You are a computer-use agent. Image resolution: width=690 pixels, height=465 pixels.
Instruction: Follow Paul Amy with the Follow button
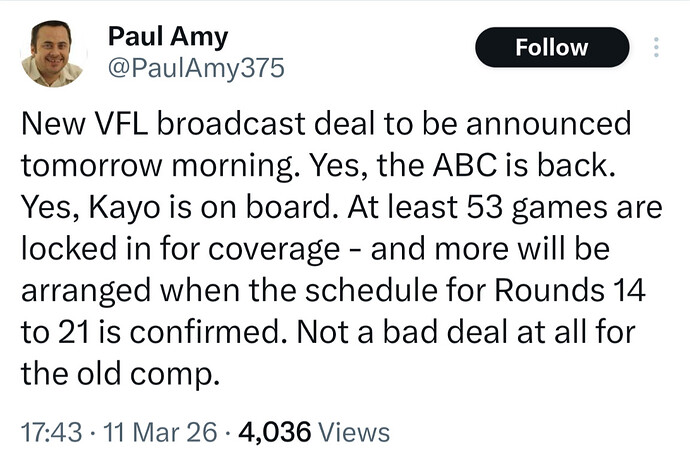click(x=552, y=47)
